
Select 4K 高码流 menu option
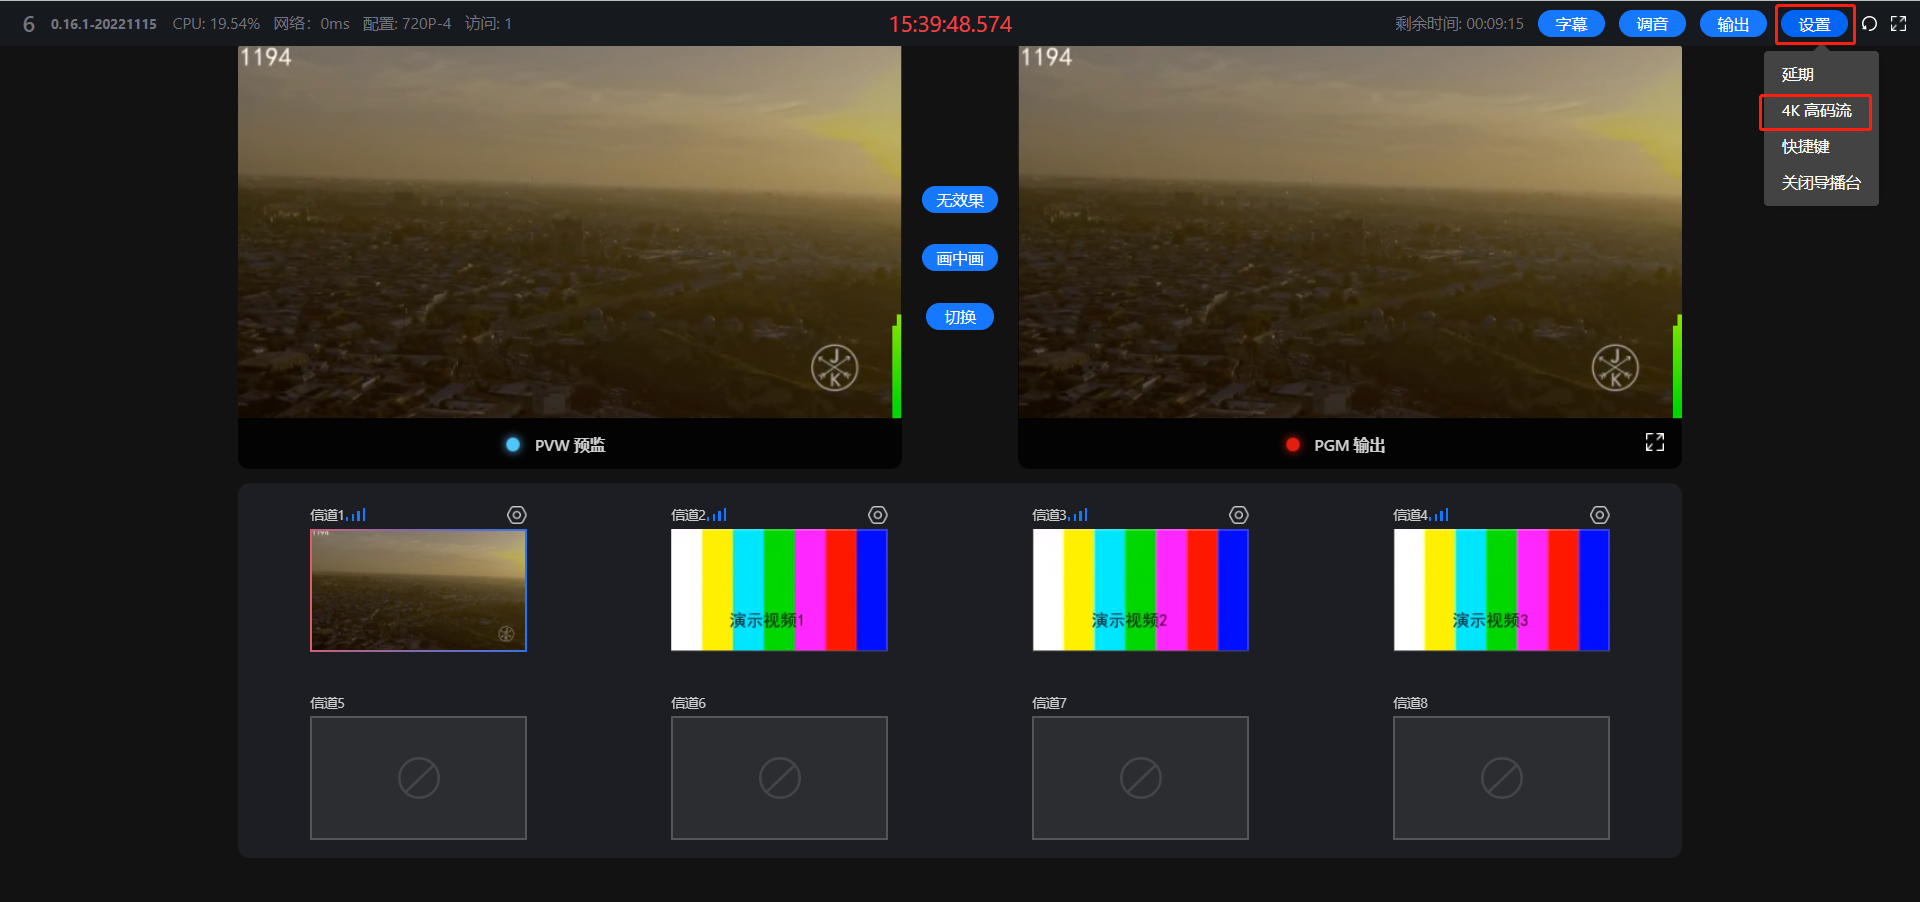[x=1816, y=111]
